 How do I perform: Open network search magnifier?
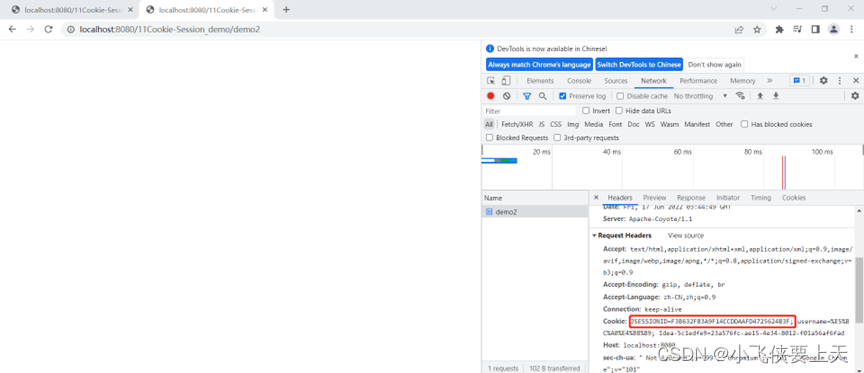point(543,96)
